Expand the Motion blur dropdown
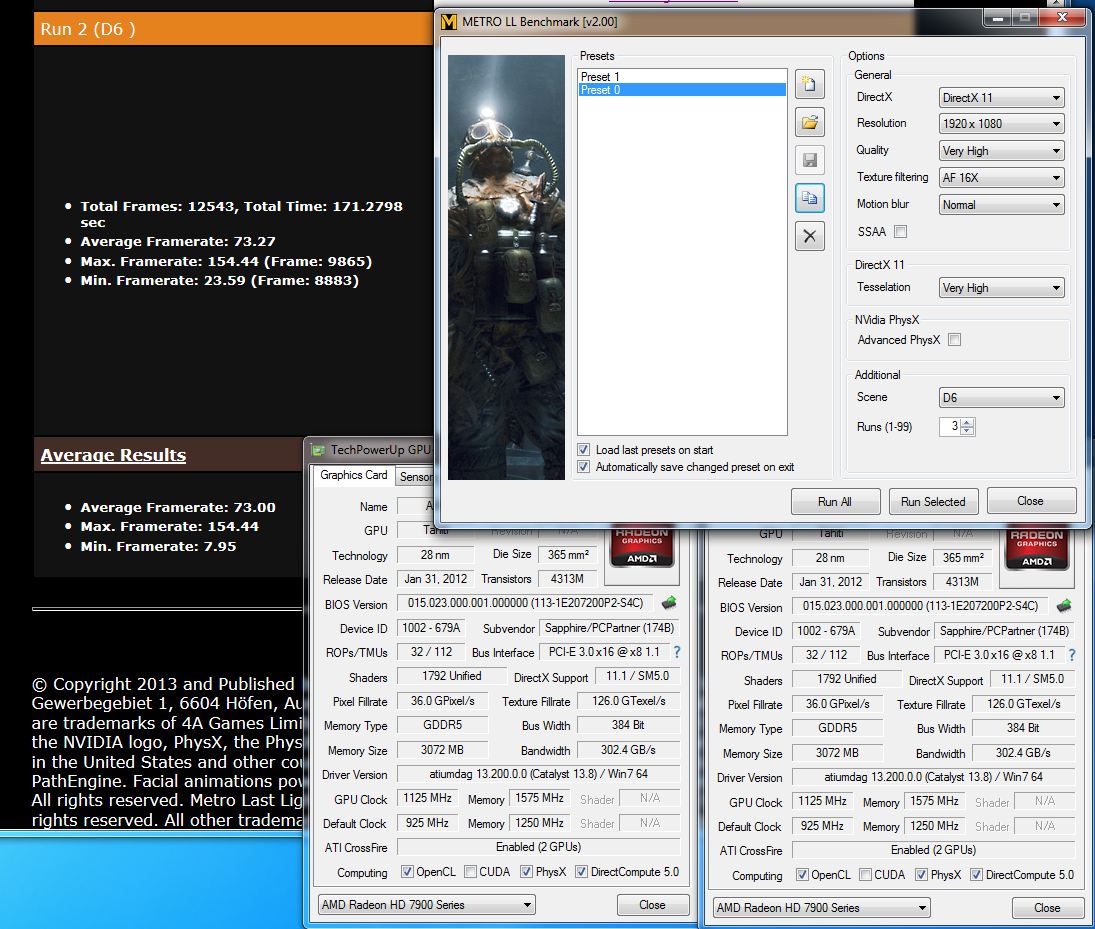 (x=1001, y=205)
